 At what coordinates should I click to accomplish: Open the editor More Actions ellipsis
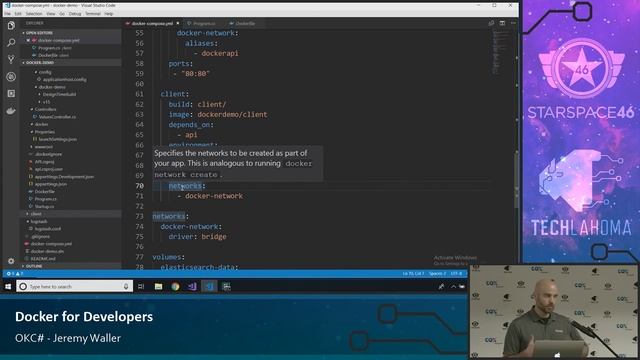513,23
